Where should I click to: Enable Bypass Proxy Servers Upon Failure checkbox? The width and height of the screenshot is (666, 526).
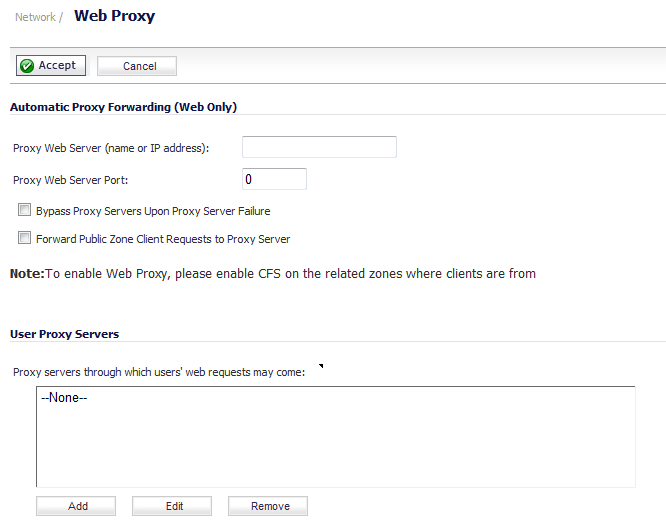pos(24,209)
